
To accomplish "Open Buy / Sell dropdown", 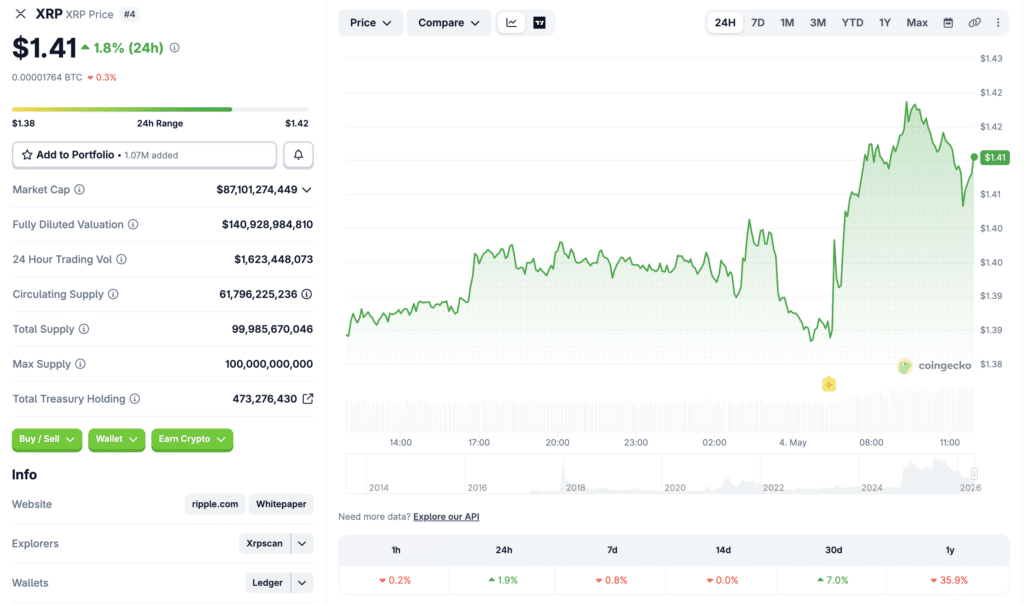I will (x=47, y=439).
